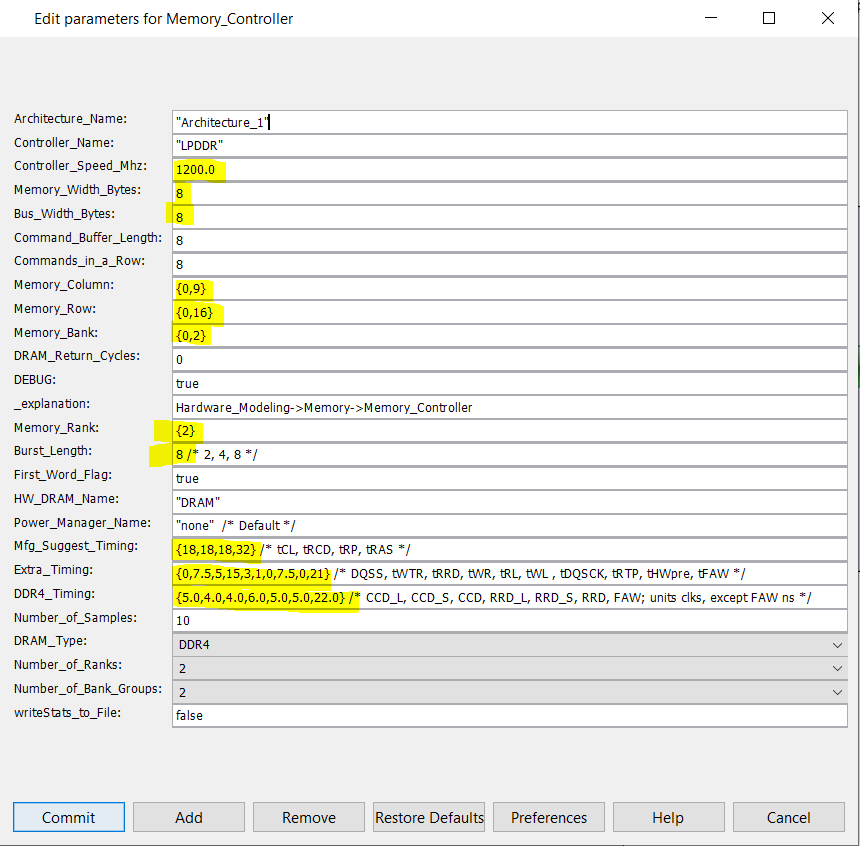Click the title text Edit parameters for Memory_Controller
The height and width of the screenshot is (846, 860).
point(163,19)
